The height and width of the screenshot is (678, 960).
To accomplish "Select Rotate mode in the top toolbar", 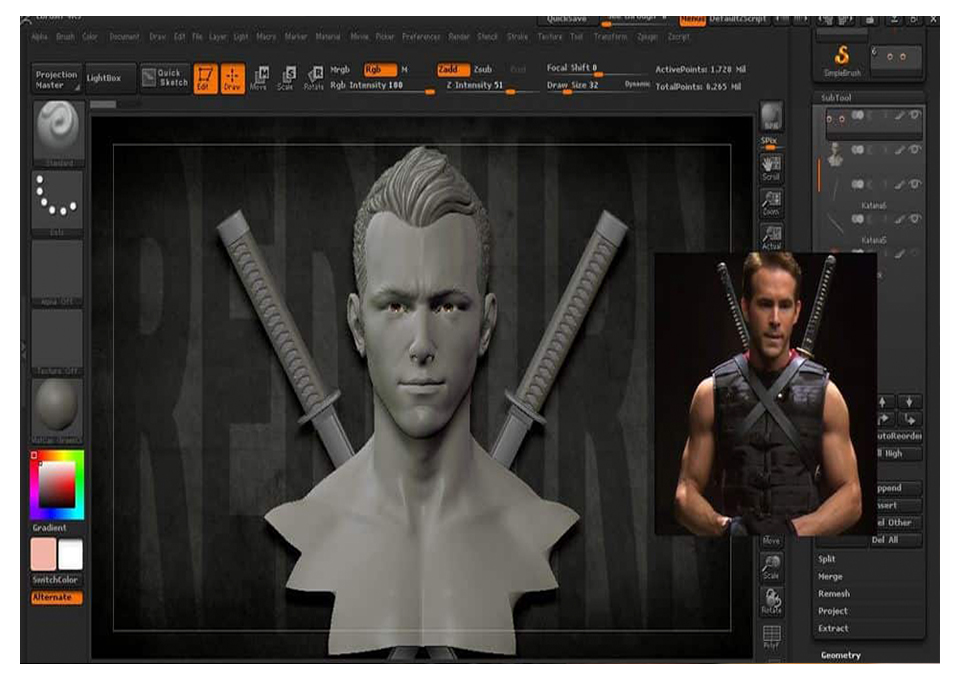I will [x=313, y=78].
